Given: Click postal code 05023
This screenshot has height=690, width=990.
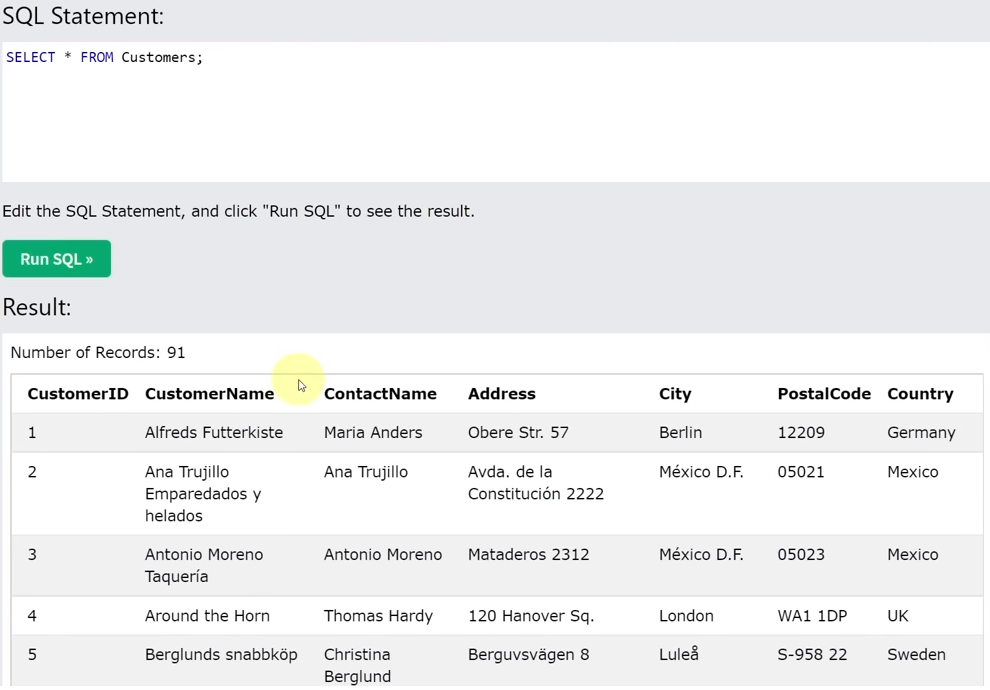Looking at the screenshot, I should [x=801, y=555].
